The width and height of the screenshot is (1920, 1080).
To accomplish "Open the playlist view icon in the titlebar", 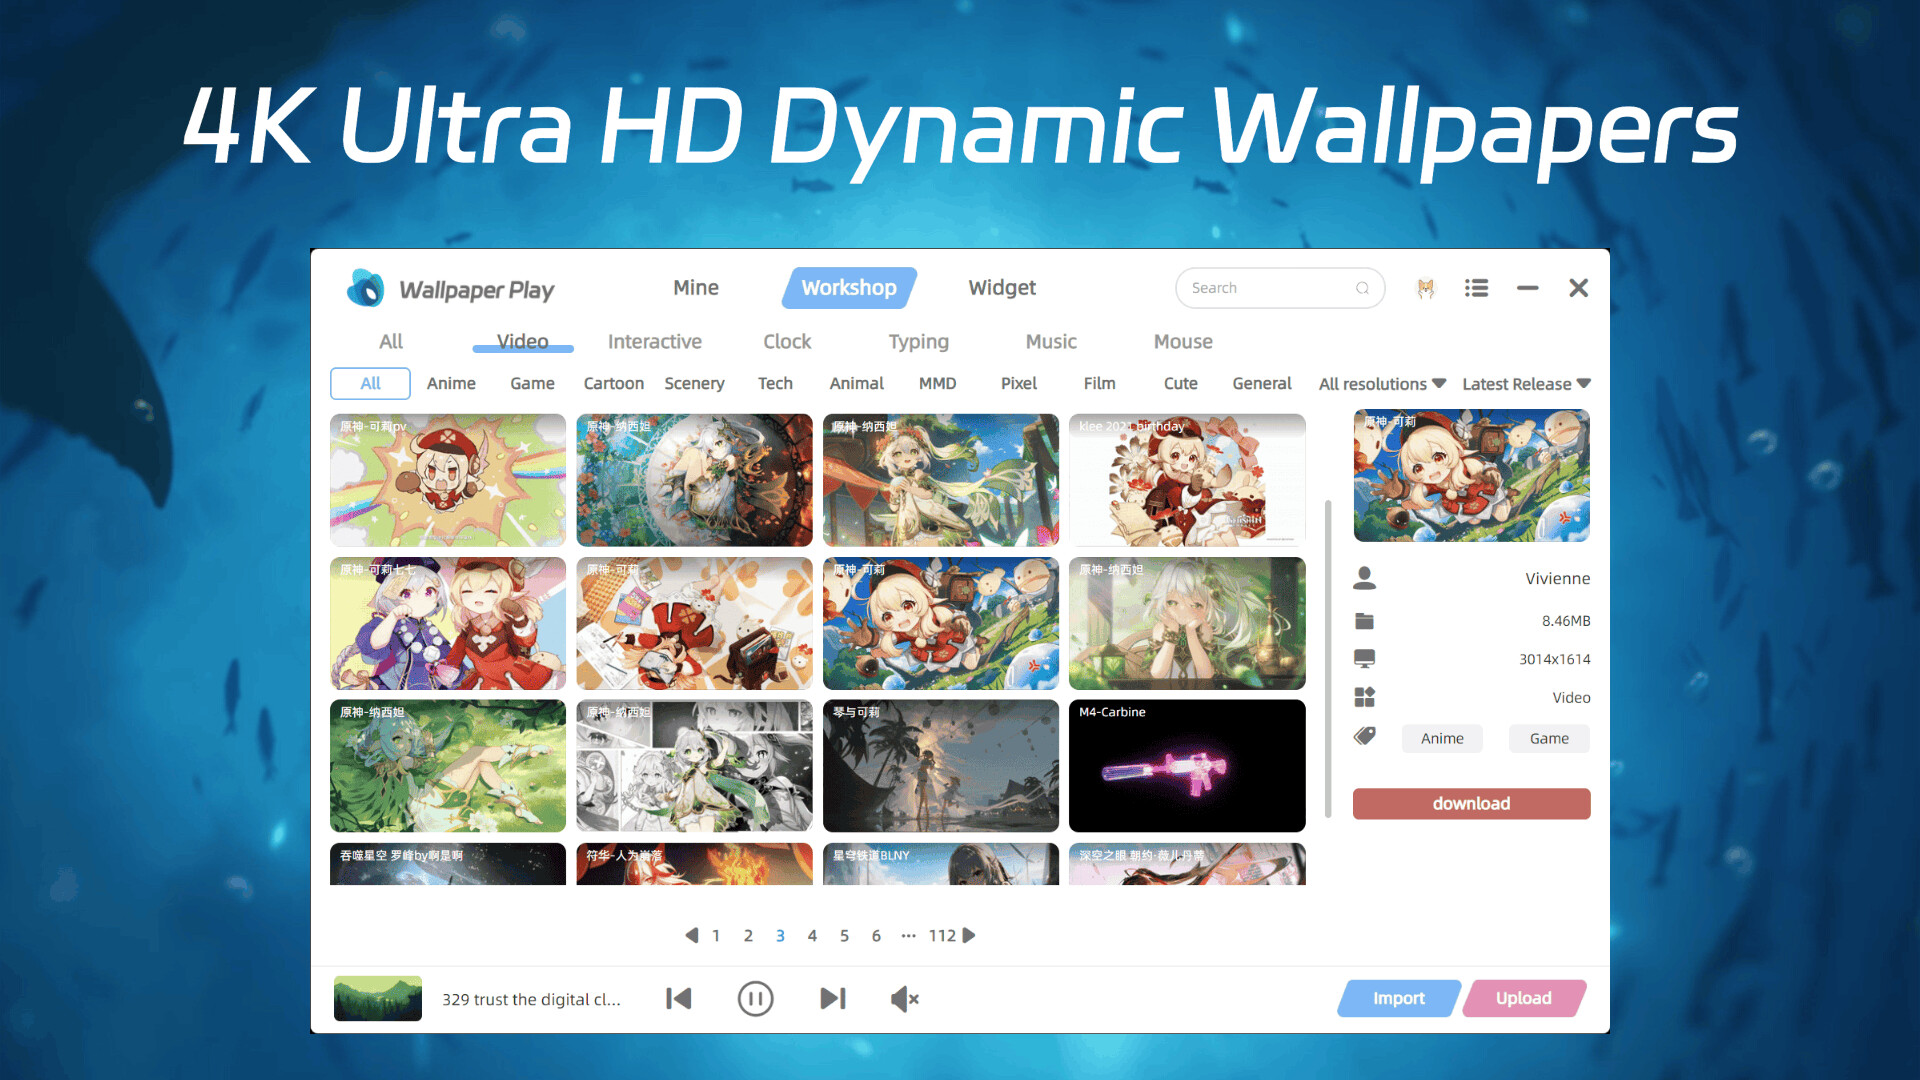I will tap(1476, 288).
